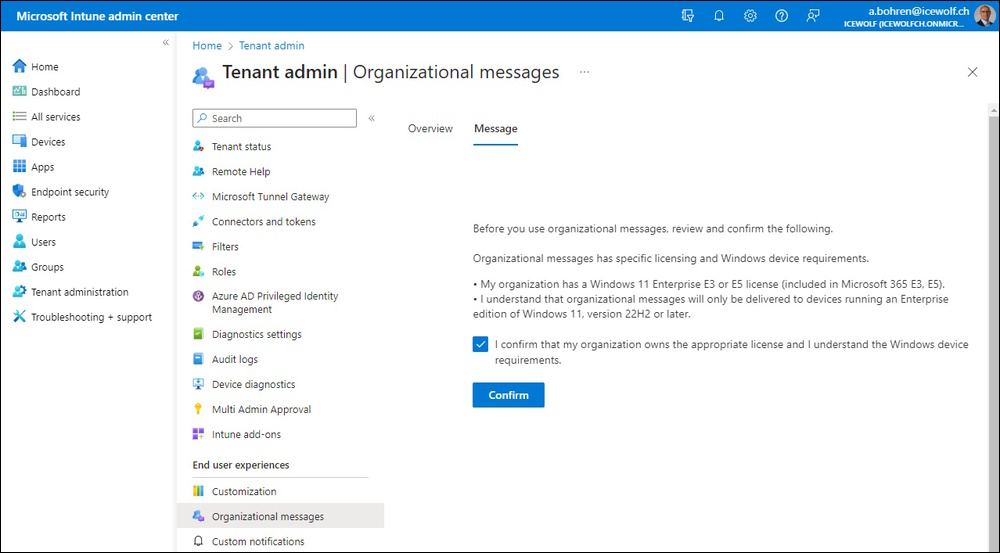Screen dimensions: 1000x553
Task: Click the Roles icon
Action: pyautogui.click(x=198, y=272)
